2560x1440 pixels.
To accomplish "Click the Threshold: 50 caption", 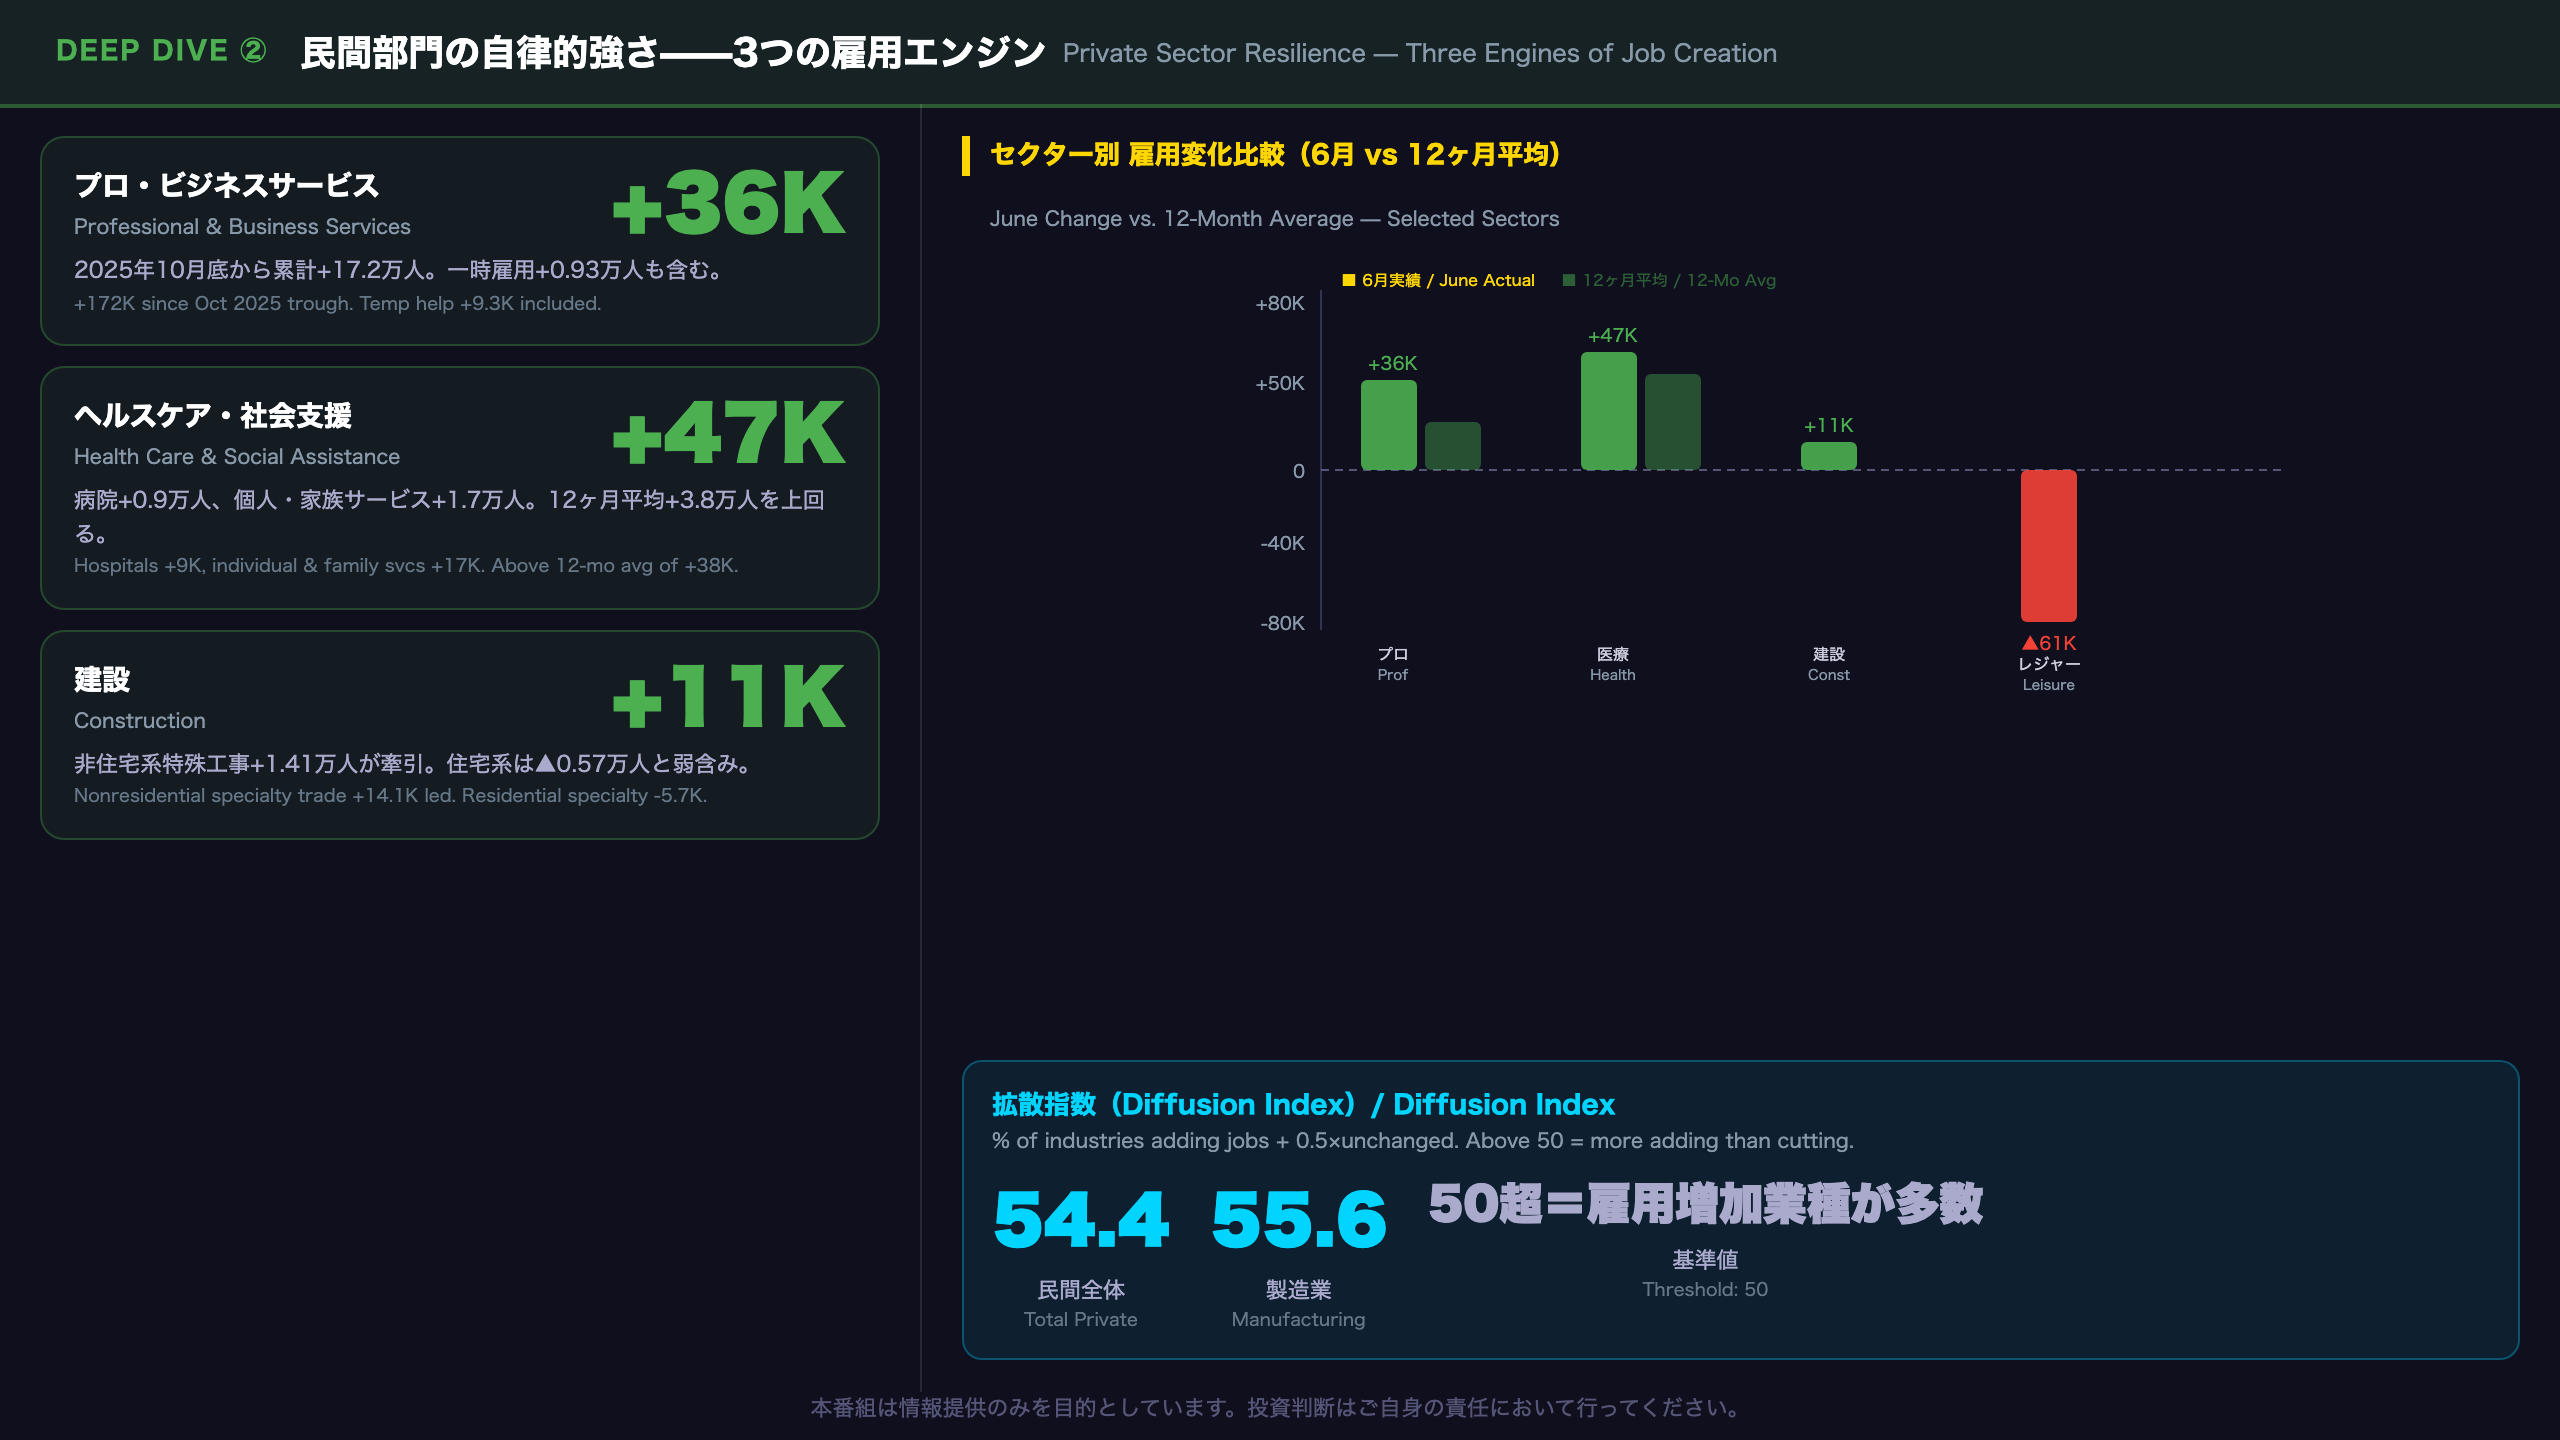I will coord(1705,1290).
